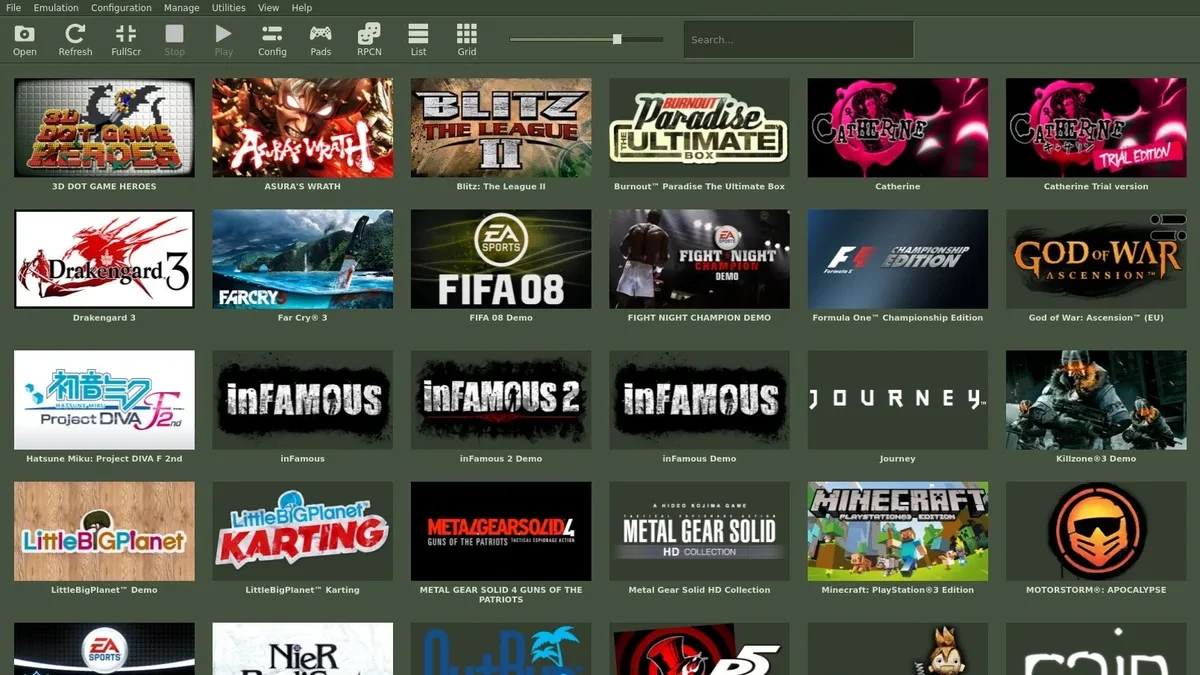Click the 'Catherine Trial version' label
This screenshot has width=1200, height=675.
click(x=1096, y=187)
